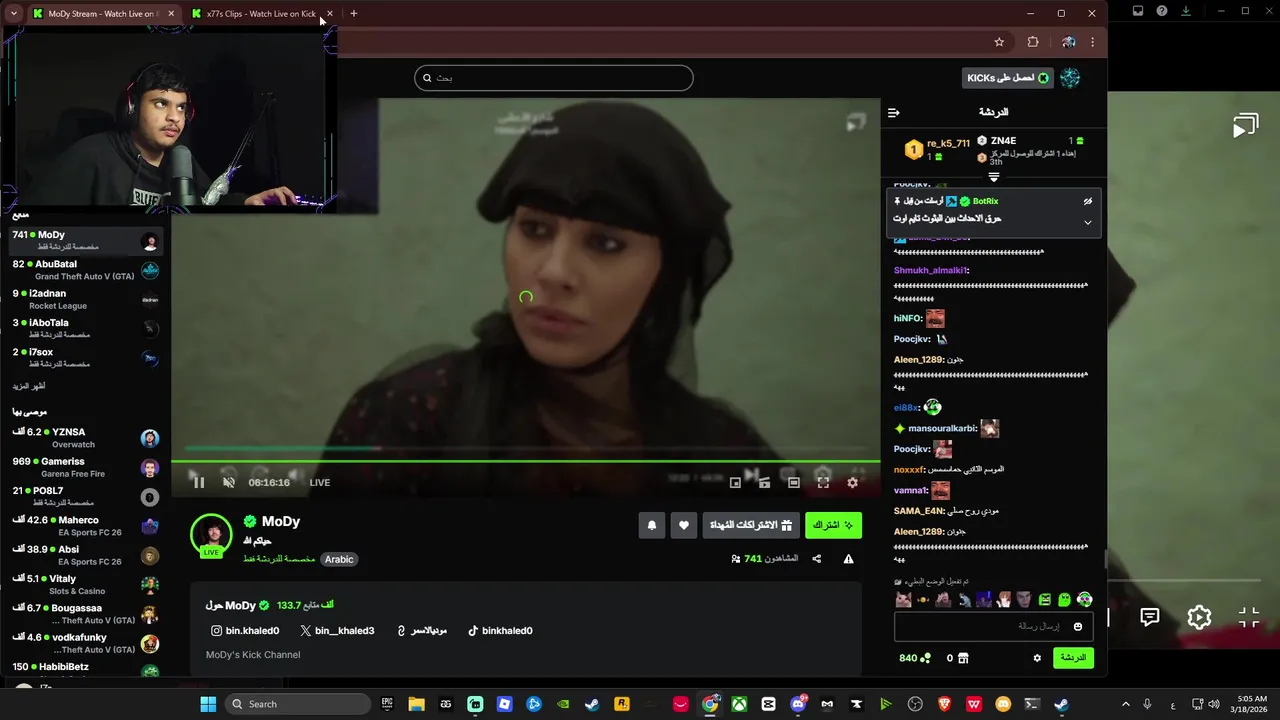
Task: Jump to LIVE in player
Action: tap(320, 482)
